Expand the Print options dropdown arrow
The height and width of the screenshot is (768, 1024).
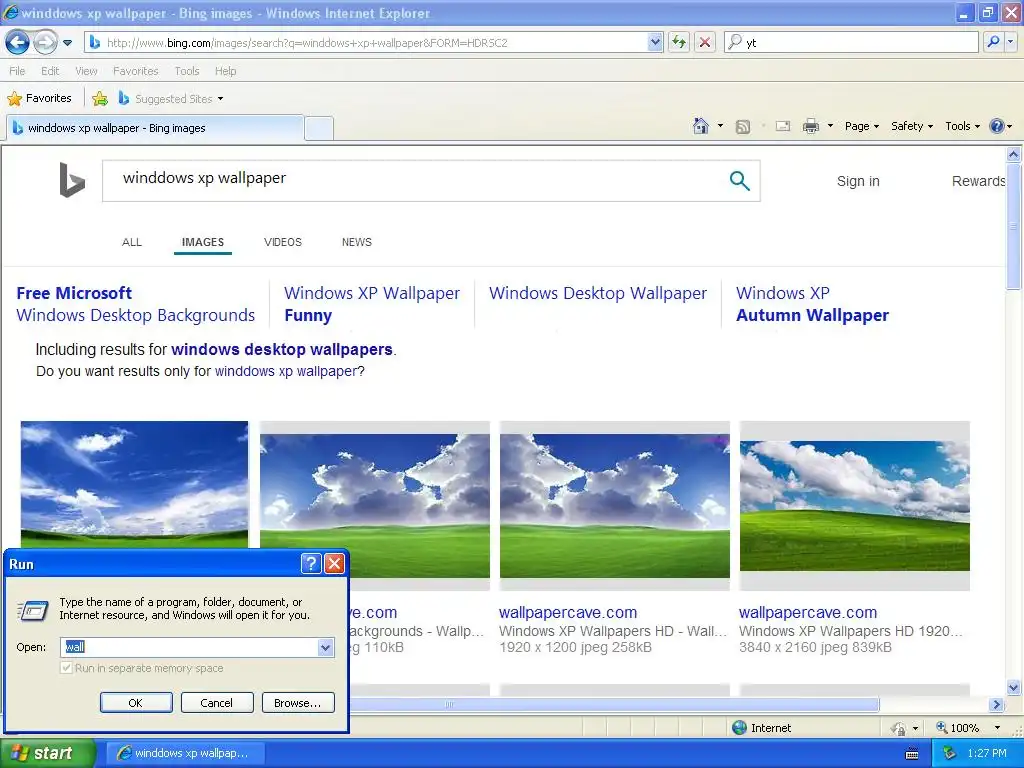[x=830, y=126]
